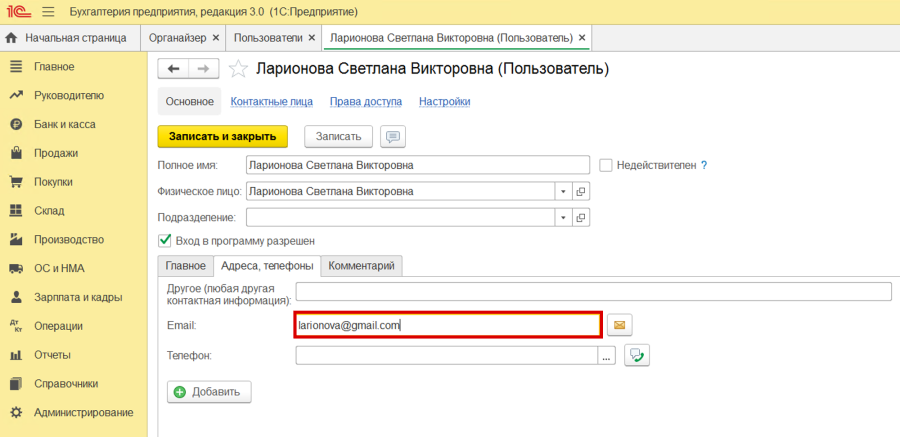
Task: Toggle the Недействителен checkbox
Action: [x=606, y=165]
